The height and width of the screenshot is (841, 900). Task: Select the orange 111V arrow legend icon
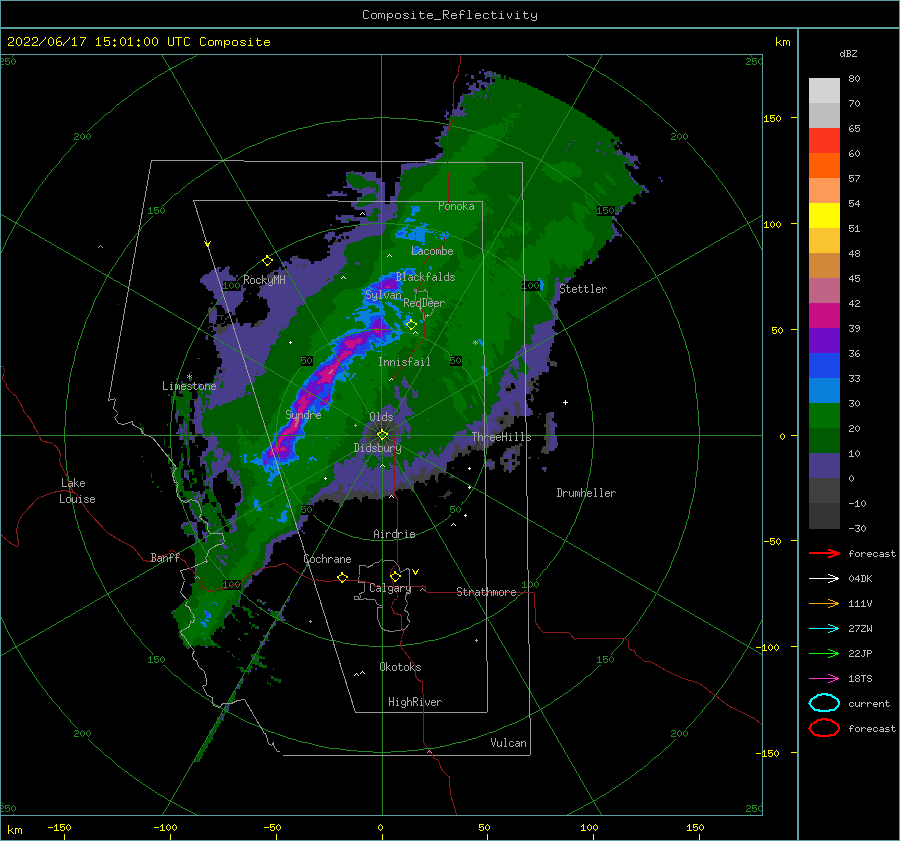(x=824, y=603)
